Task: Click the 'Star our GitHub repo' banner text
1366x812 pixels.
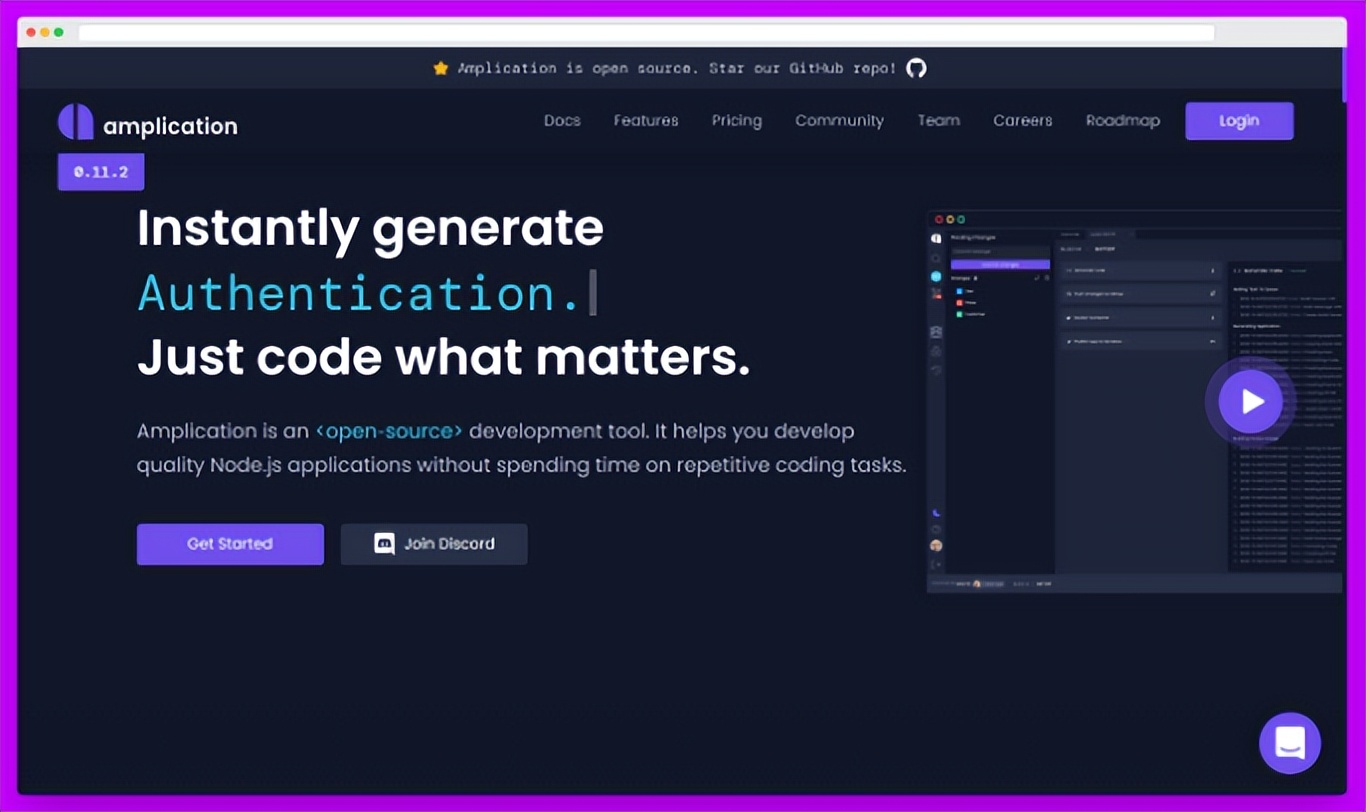Action: pos(803,68)
